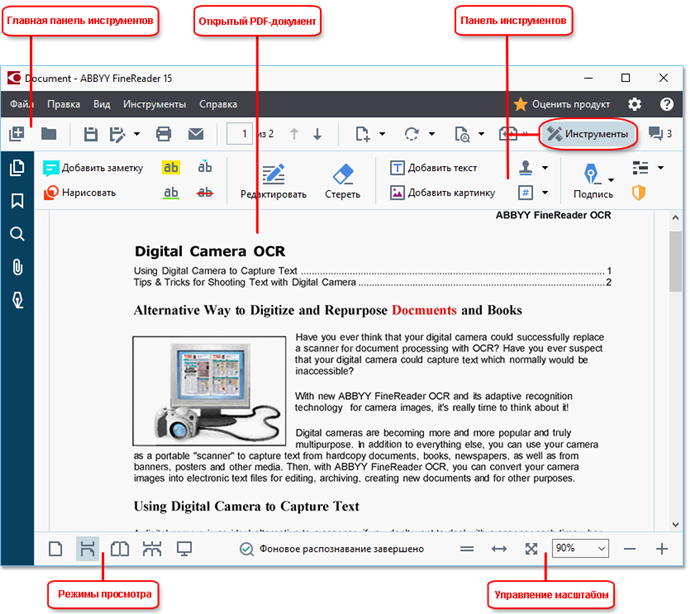Toggle the Инструменты tools panel button
Image resolution: width=690 pixels, height=614 pixels.
pos(588,134)
